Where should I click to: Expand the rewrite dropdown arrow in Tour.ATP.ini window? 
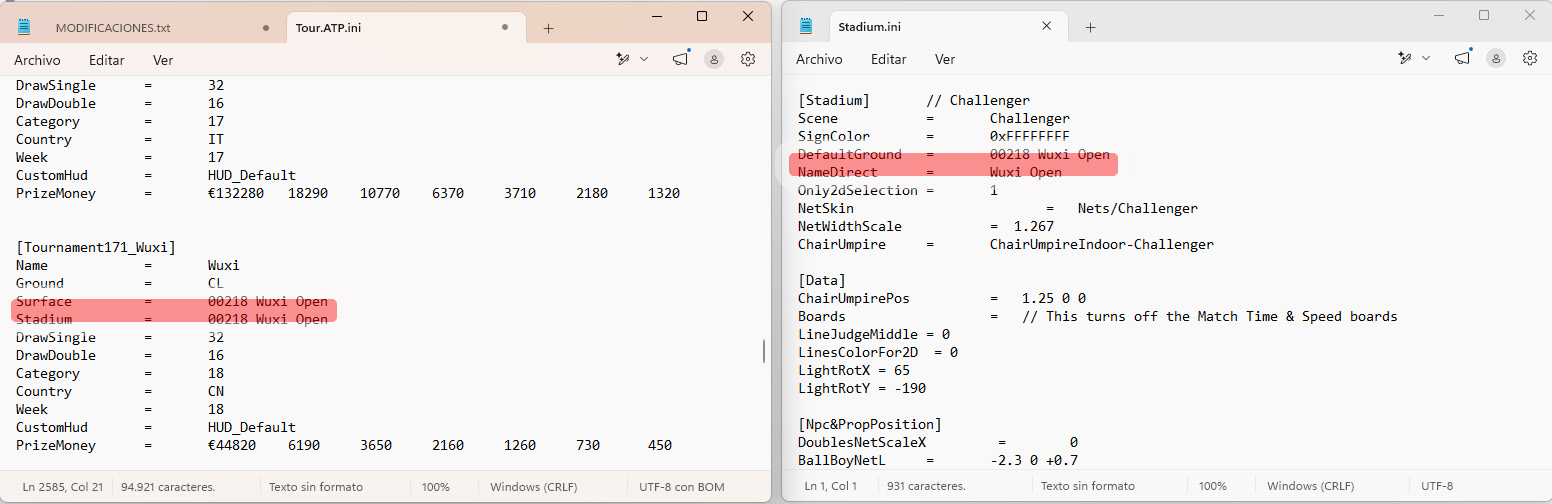click(644, 60)
